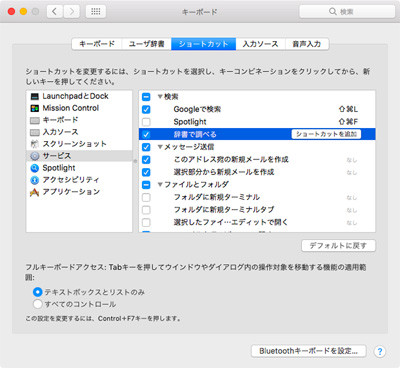Click the split divider handle between lists
The height and width of the screenshot is (368, 400).
click(x=135, y=161)
